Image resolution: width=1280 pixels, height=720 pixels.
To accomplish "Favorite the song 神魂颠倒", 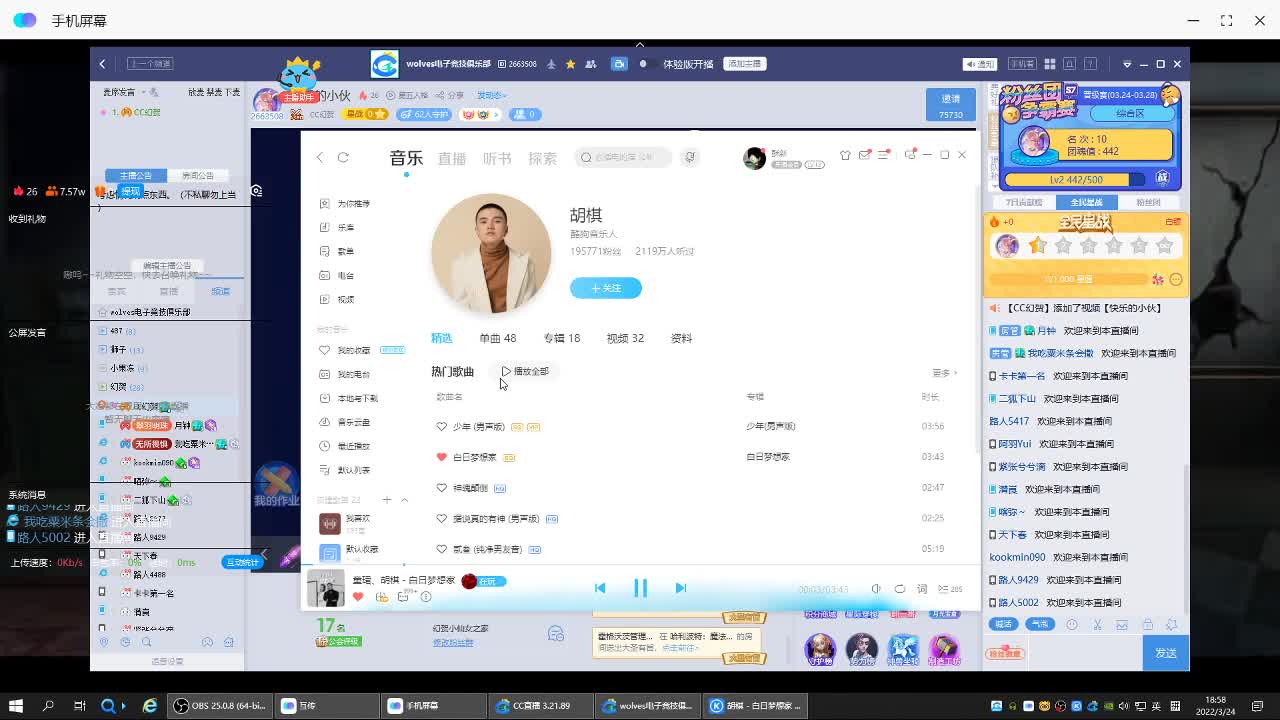I will pyautogui.click(x=441, y=488).
